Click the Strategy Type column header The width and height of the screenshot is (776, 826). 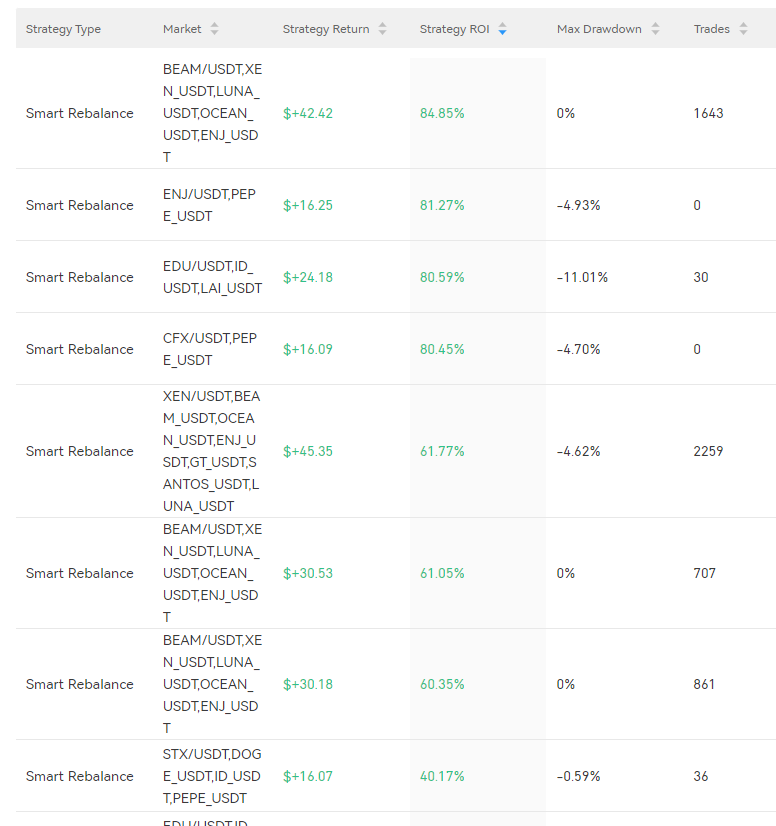point(63,29)
